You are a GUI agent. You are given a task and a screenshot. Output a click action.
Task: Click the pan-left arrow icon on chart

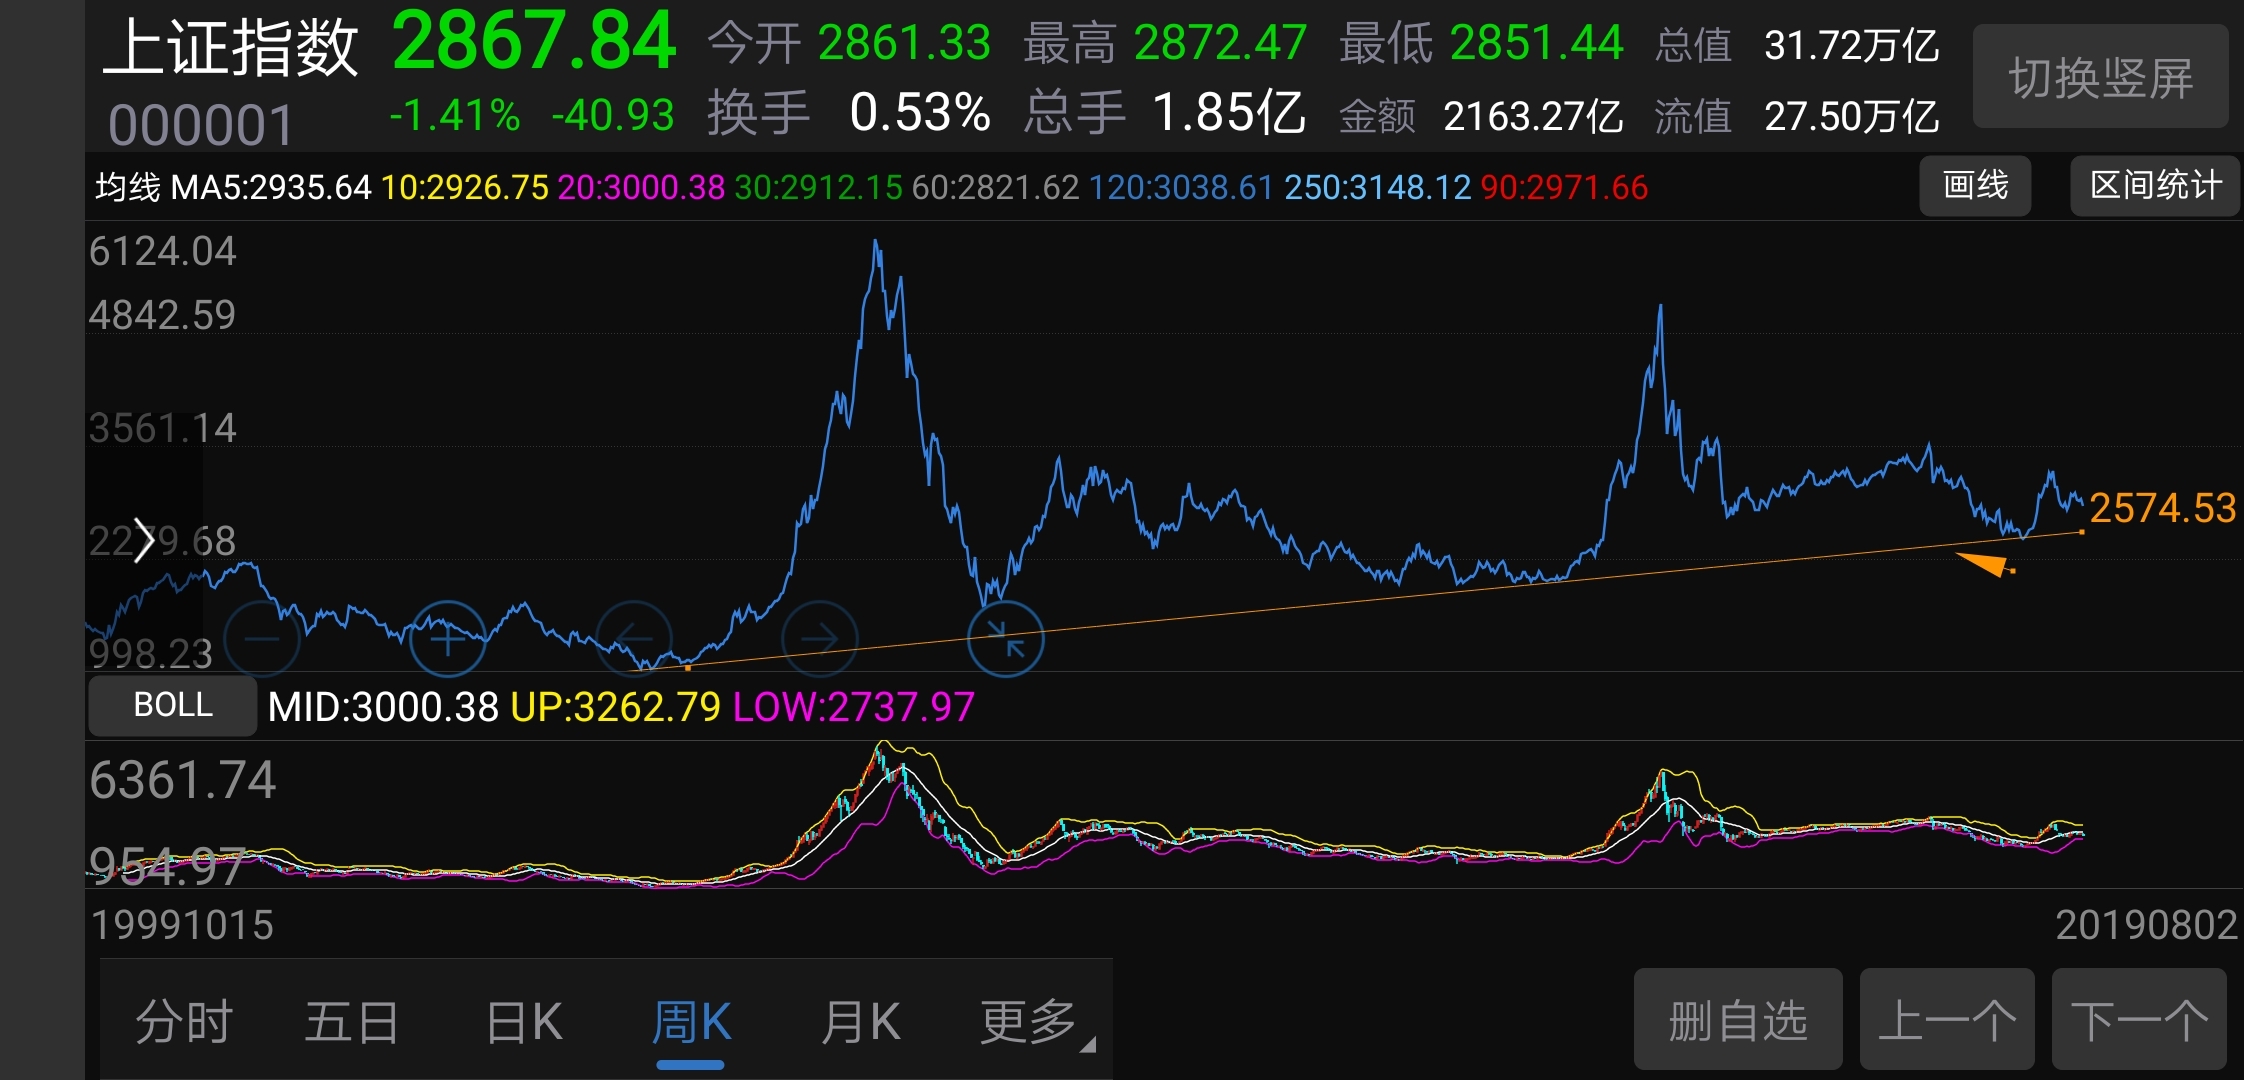[634, 638]
